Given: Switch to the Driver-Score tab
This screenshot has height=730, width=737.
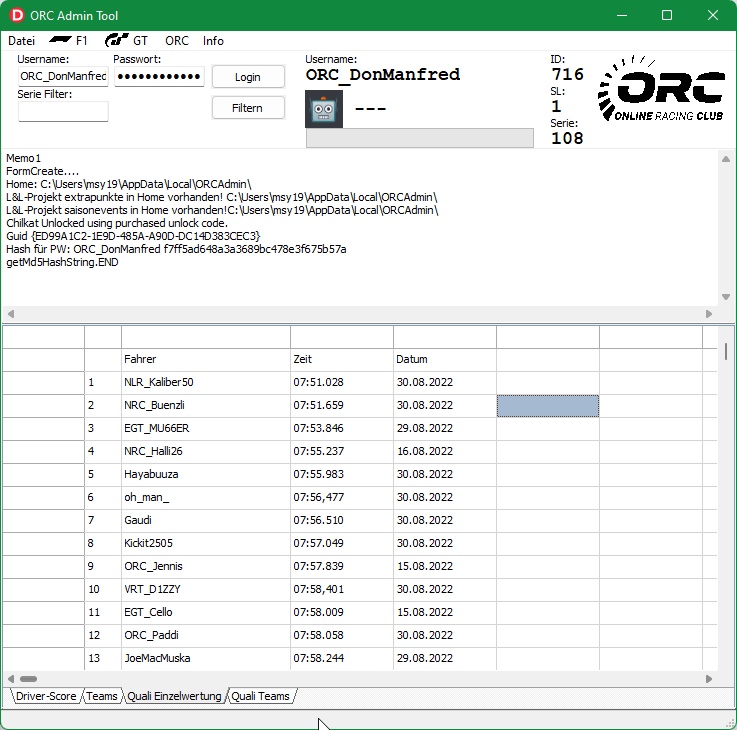Looking at the screenshot, I should pyautogui.click(x=46, y=696).
